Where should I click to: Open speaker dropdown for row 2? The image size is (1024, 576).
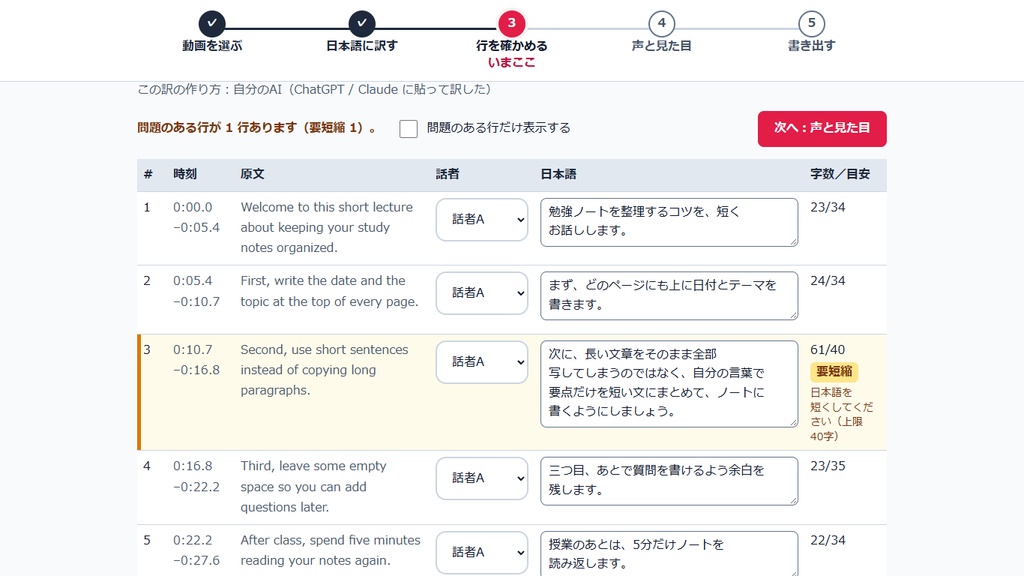pyautogui.click(x=482, y=293)
